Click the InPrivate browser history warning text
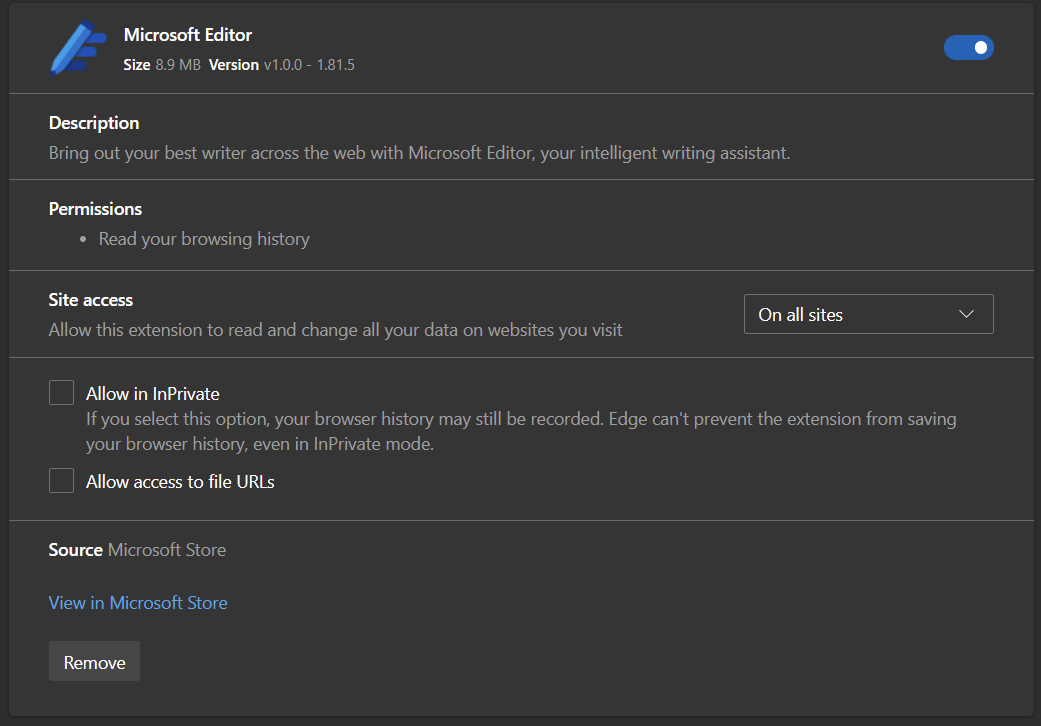 [x=521, y=431]
